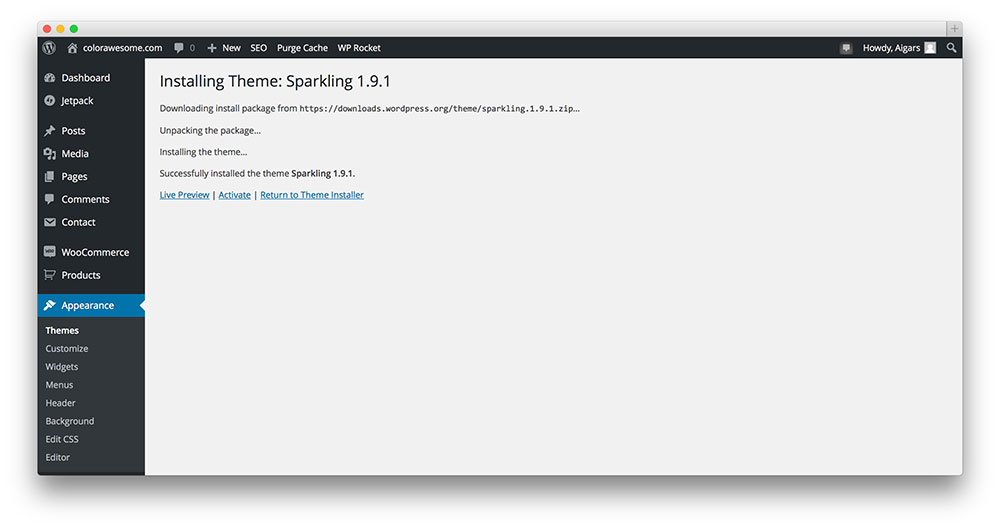Click the Media sidebar icon
The image size is (1000, 529).
[50, 154]
